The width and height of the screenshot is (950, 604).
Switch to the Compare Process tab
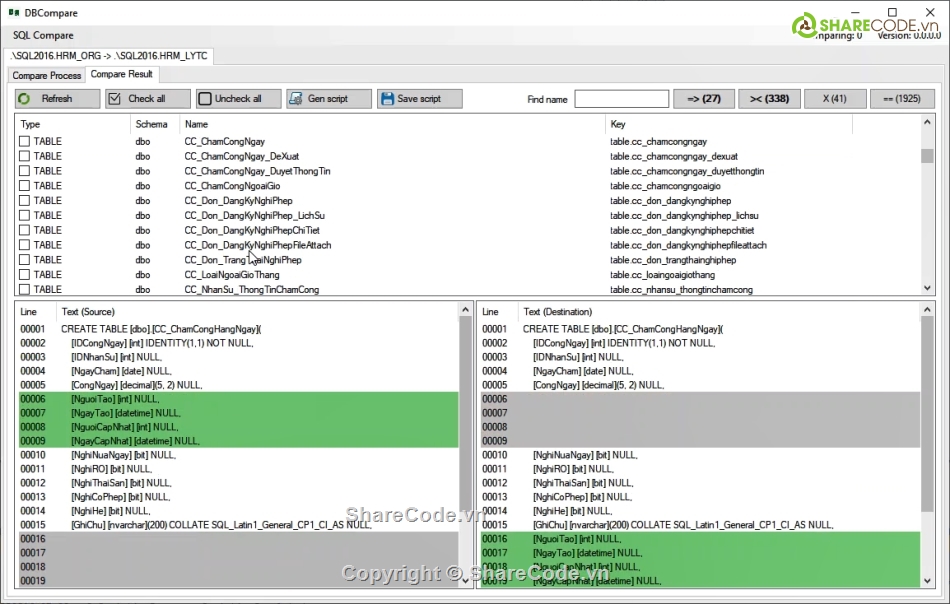(x=47, y=75)
